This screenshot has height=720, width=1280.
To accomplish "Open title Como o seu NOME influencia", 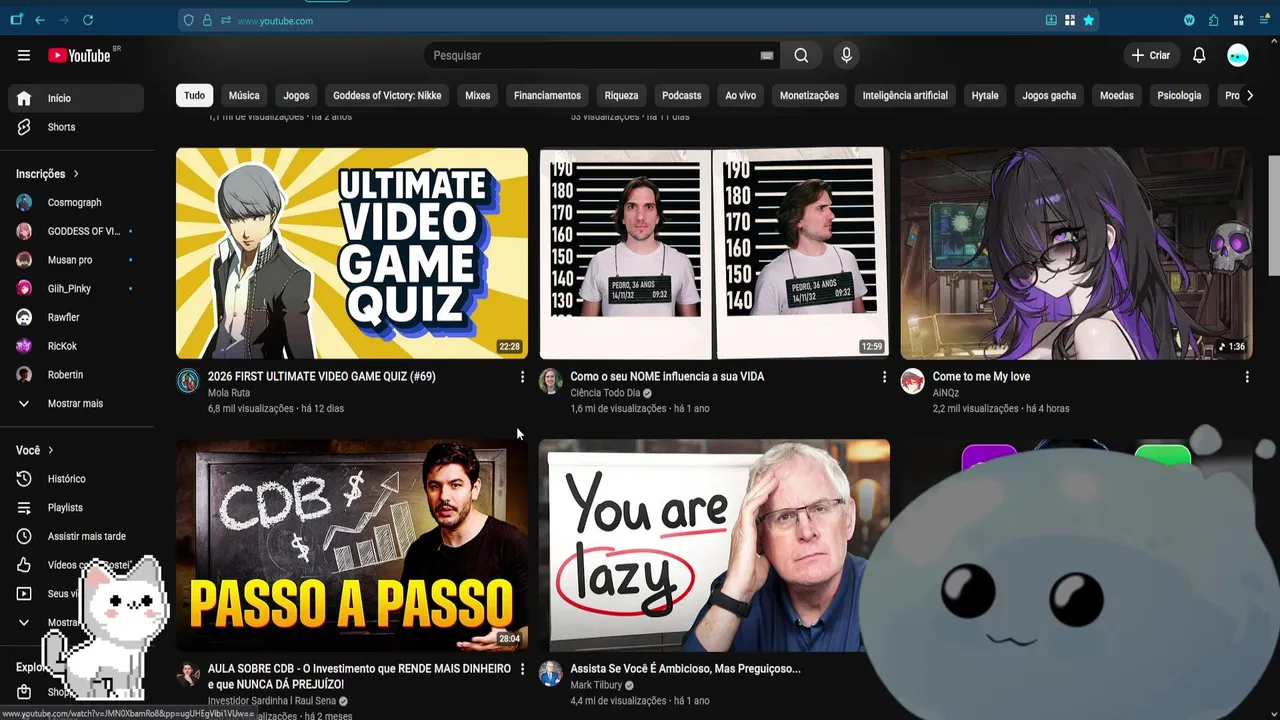I will coord(667,377).
